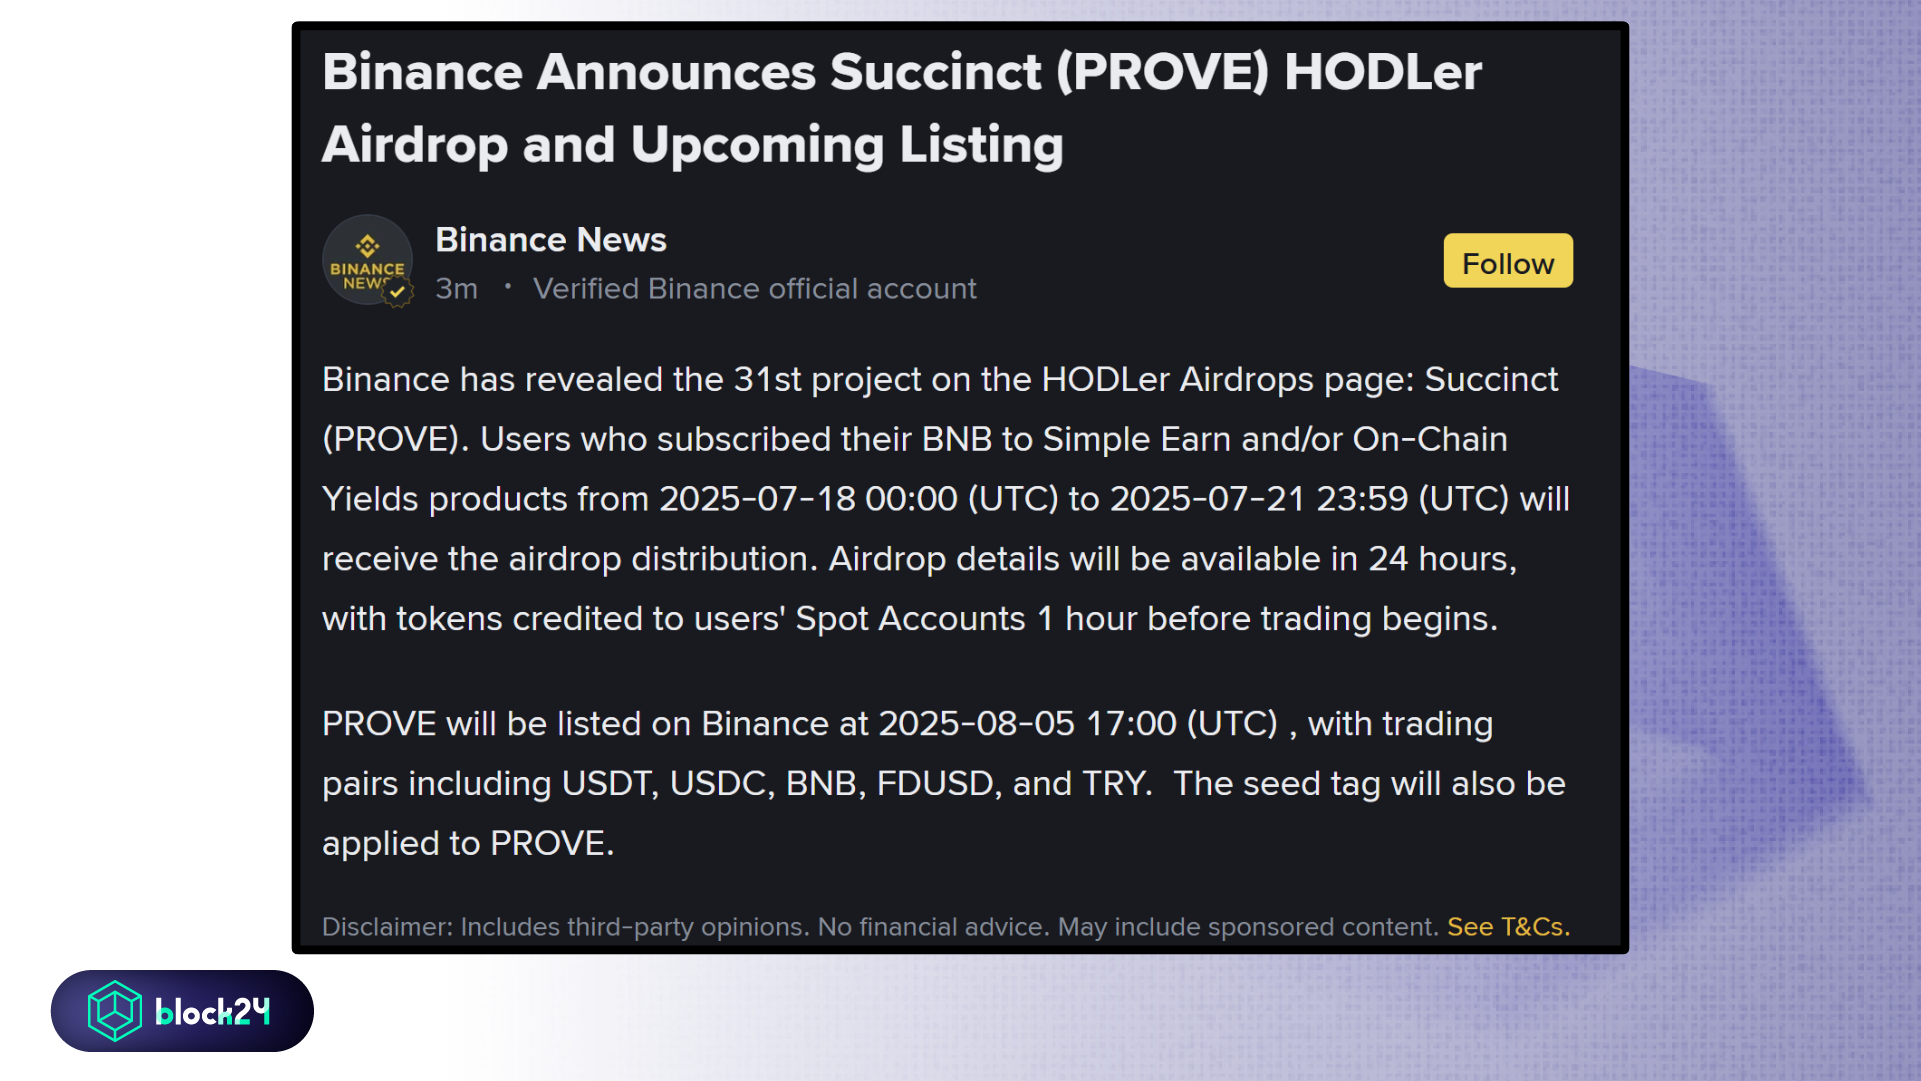Click the 31st project HODLer Airdrops paragraph
Viewport: 1921px width, 1081px height.
(x=945, y=499)
